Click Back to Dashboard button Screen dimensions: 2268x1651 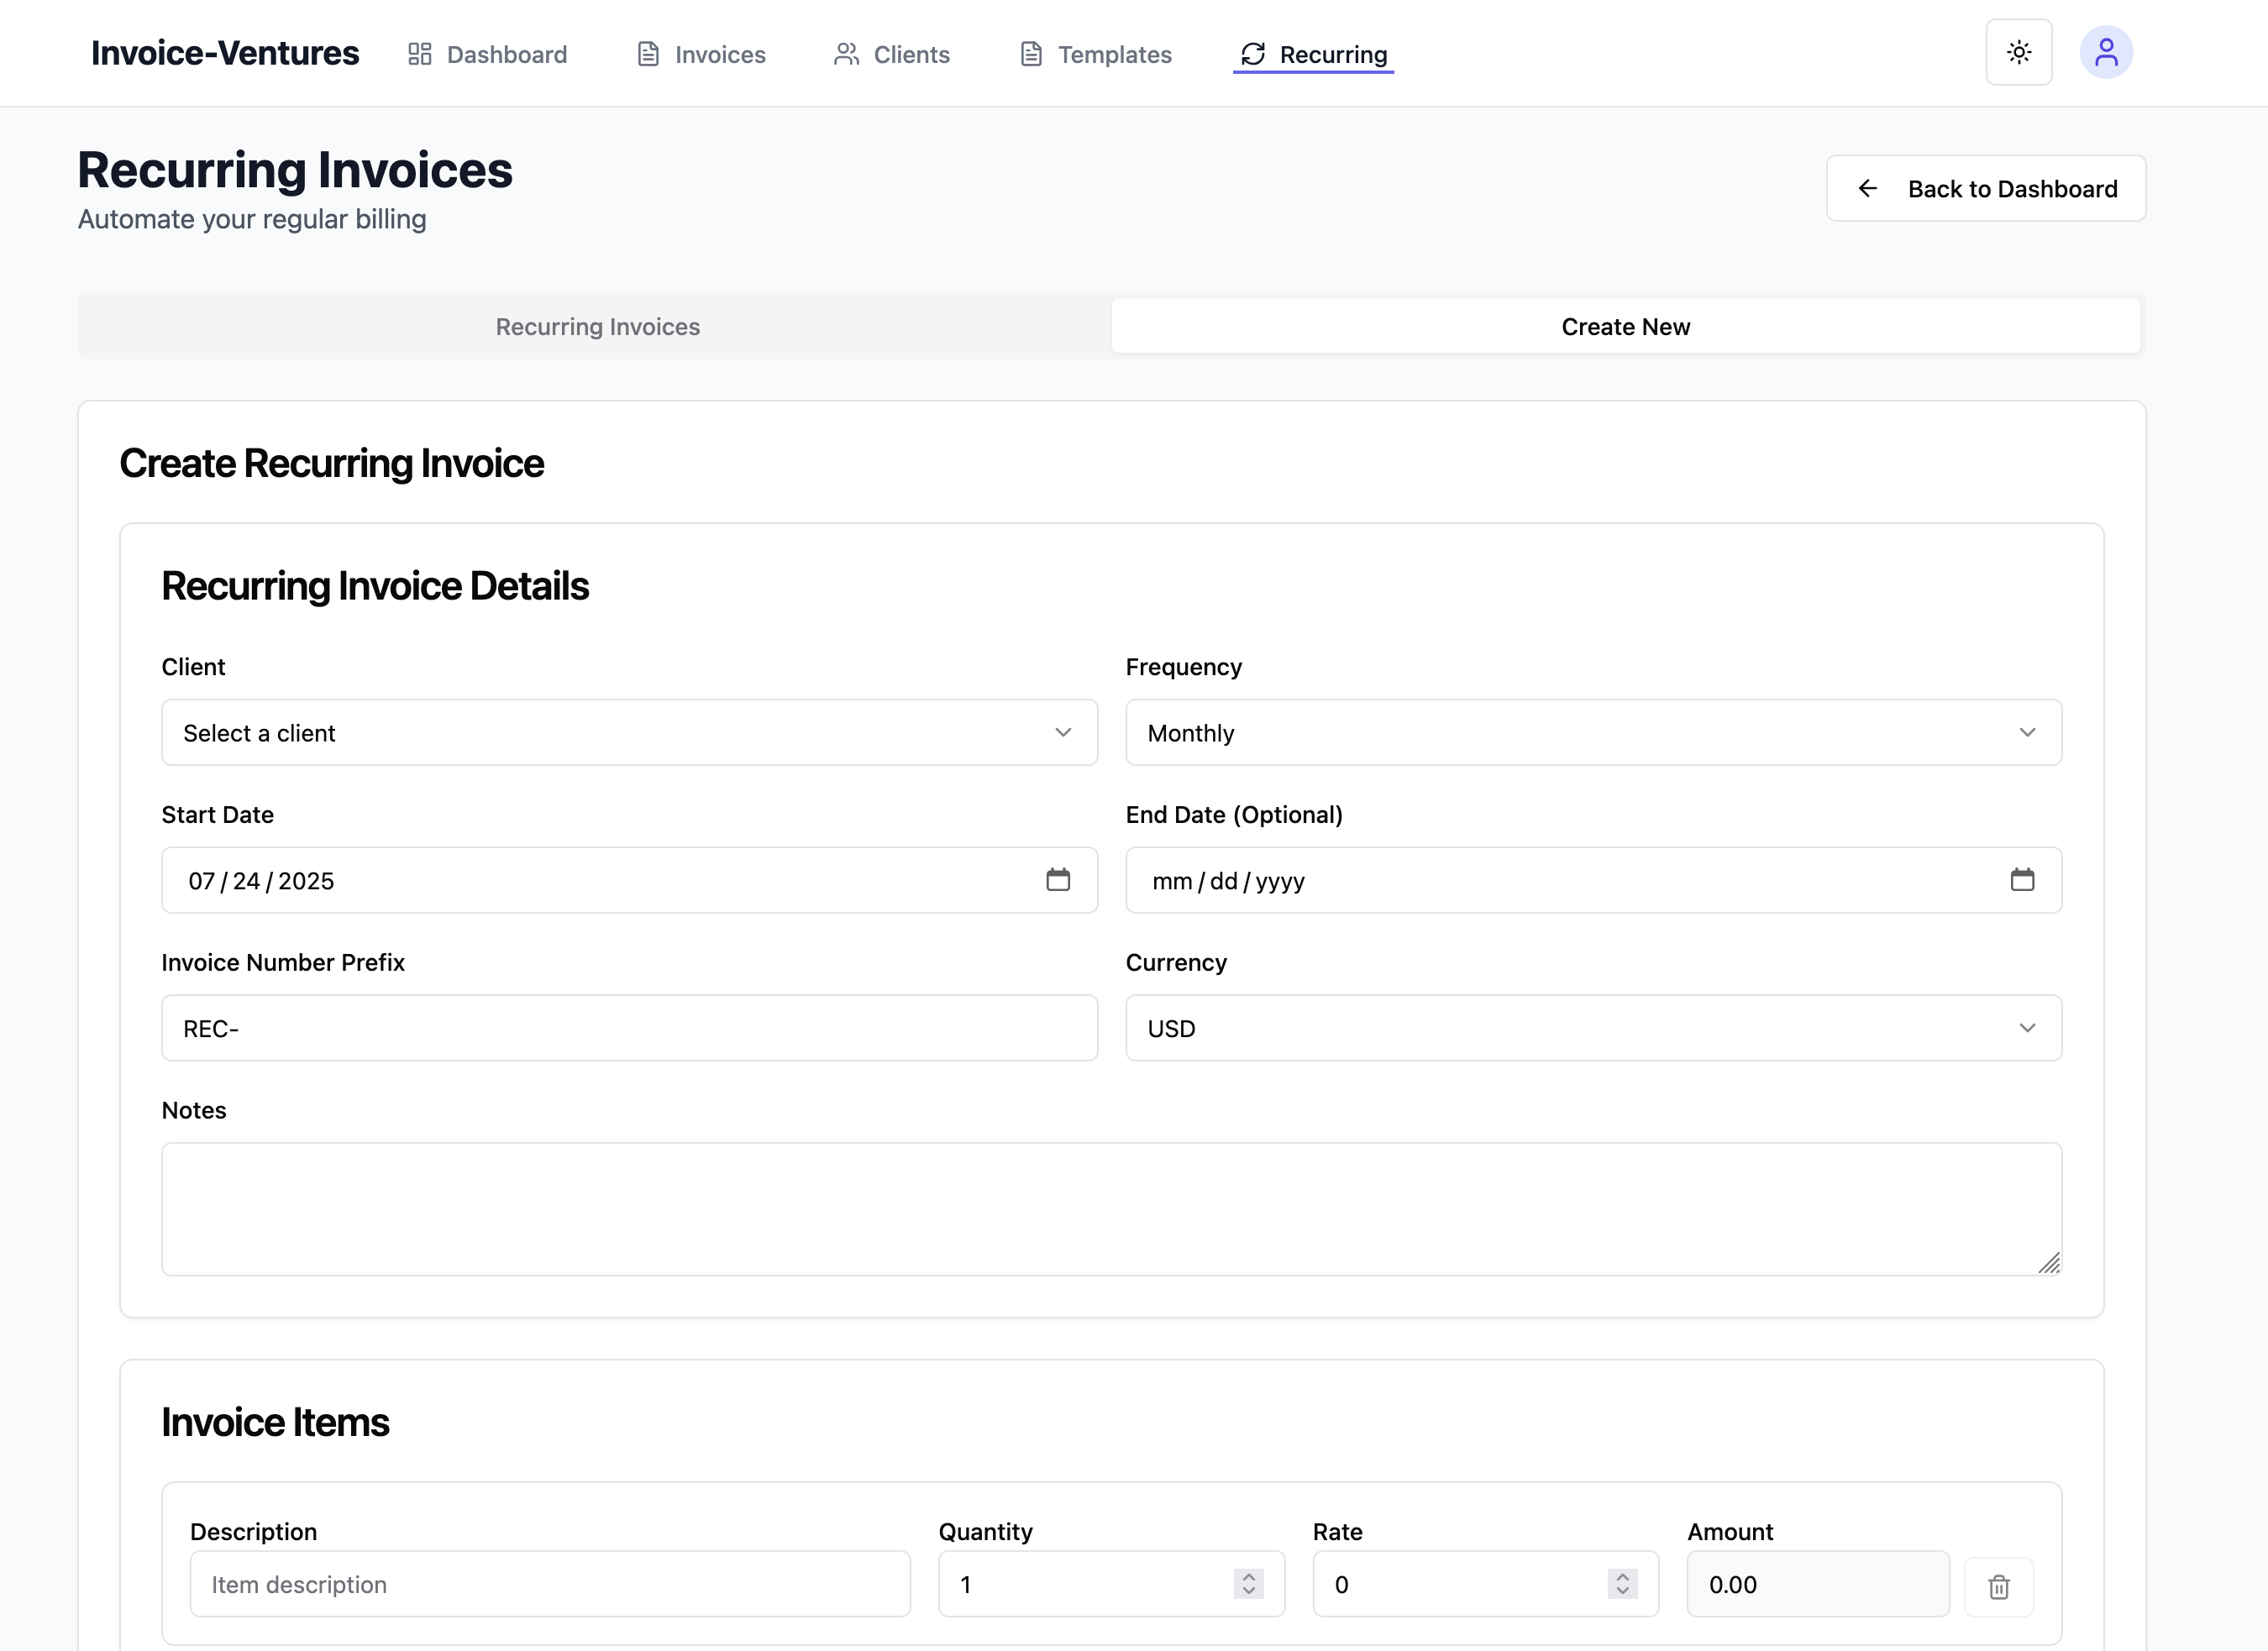pyautogui.click(x=1985, y=189)
